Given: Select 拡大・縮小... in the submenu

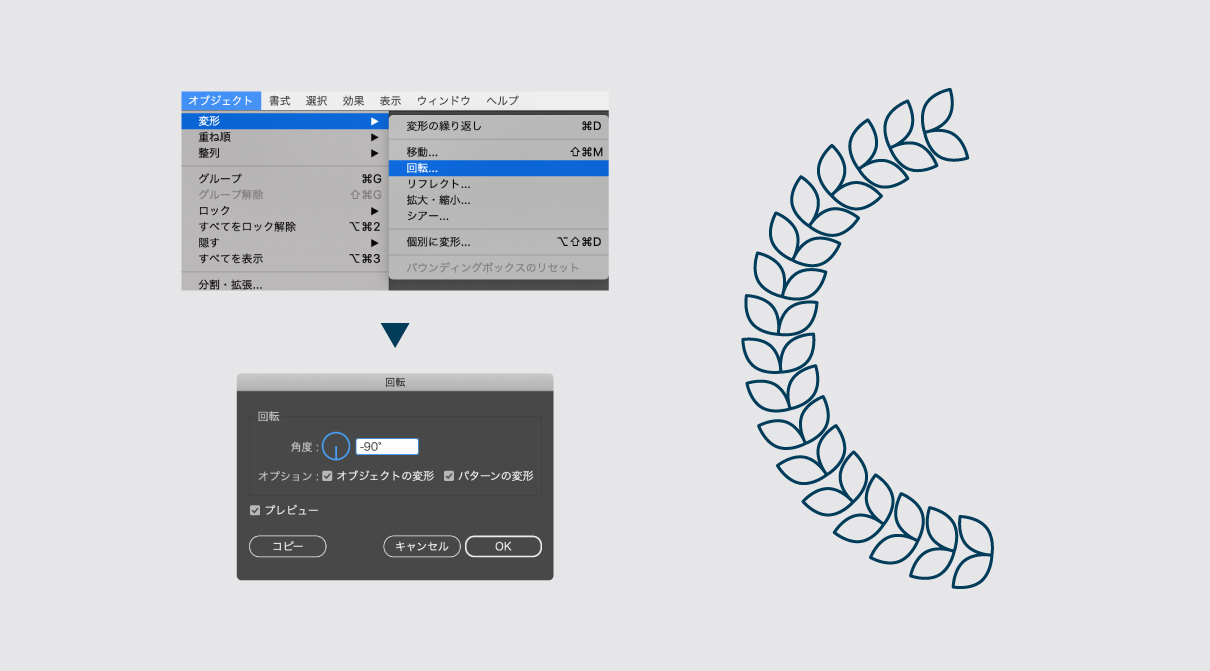Looking at the screenshot, I should [x=499, y=200].
